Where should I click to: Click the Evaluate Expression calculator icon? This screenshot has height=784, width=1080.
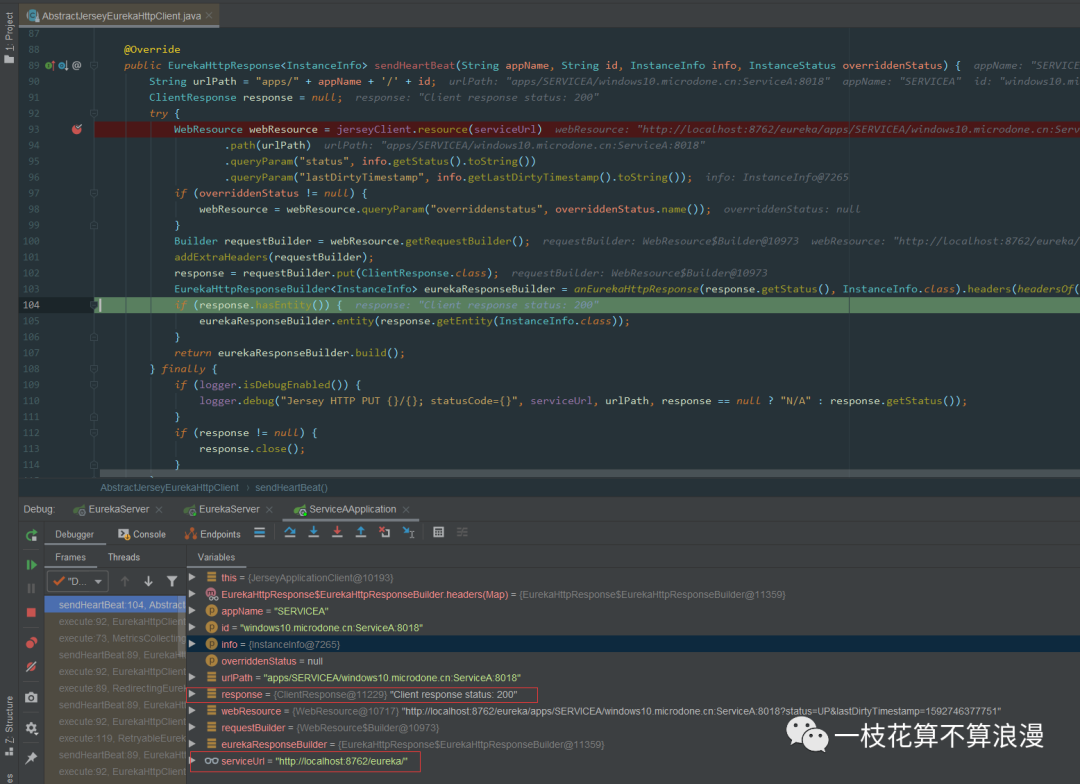pyautogui.click(x=438, y=533)
